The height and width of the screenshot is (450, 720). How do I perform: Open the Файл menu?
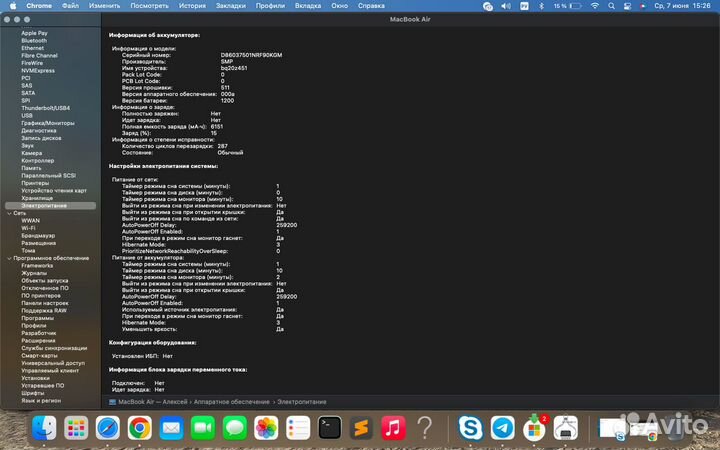[x=70, y=6]
